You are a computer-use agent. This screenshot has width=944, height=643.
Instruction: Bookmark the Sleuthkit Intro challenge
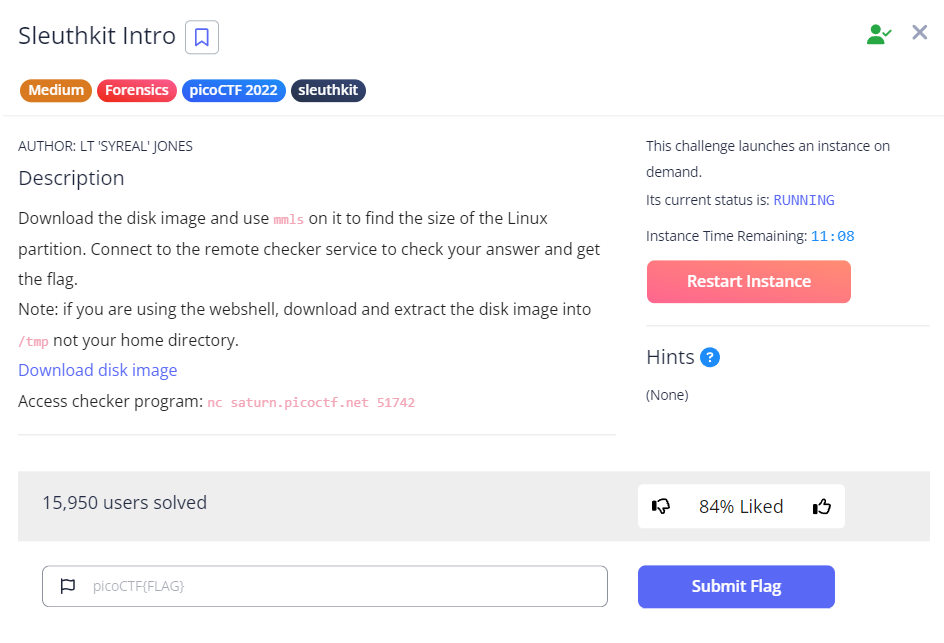[202, 38]
